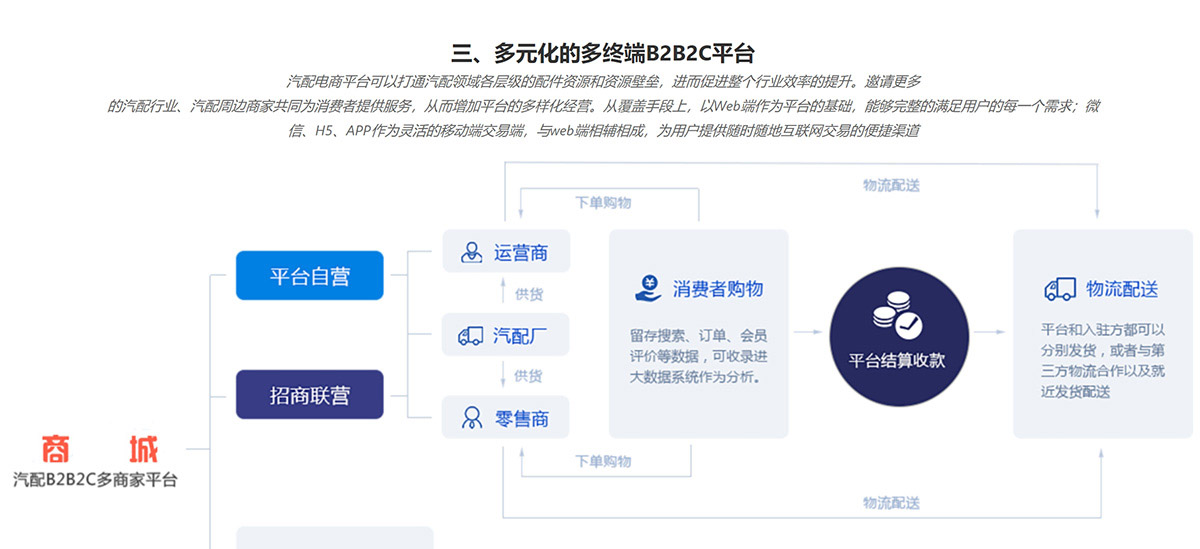Screen dimensions: 1200x549
Task: Click the 供货 label between 运营商 and 汽配厂
Action: point(528,294)
